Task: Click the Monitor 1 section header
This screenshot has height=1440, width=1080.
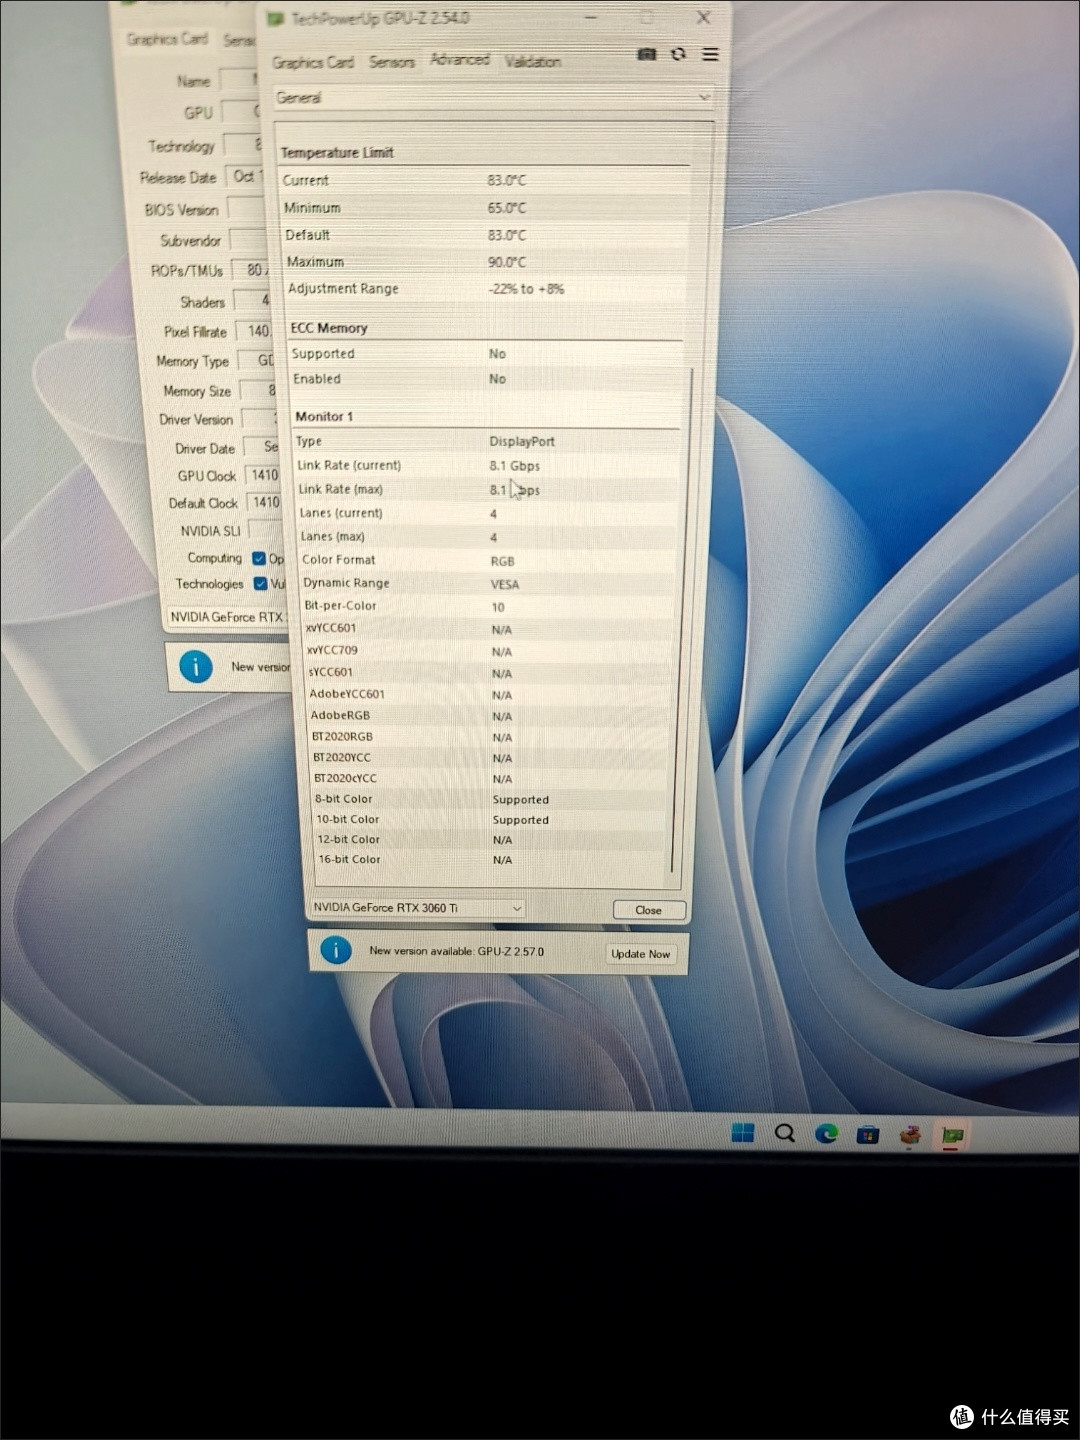Action: coord(324,417)
